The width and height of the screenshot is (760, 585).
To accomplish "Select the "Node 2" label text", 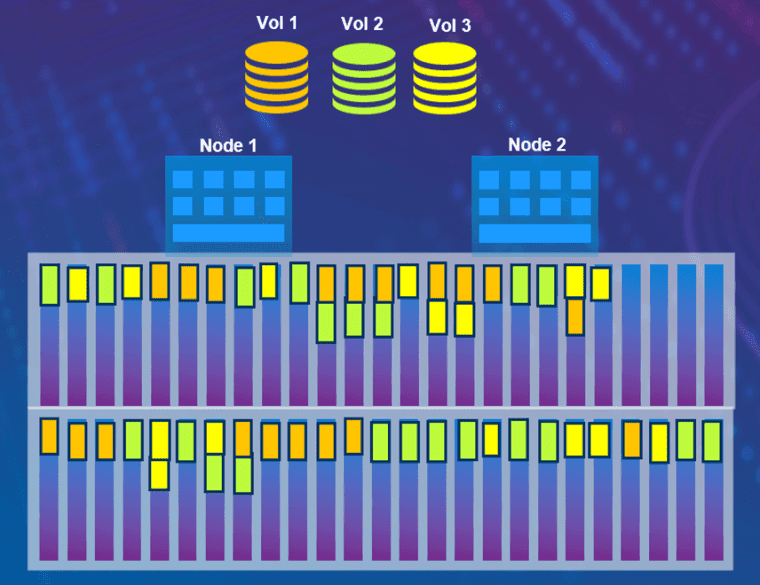I will (x=537, y=144).
